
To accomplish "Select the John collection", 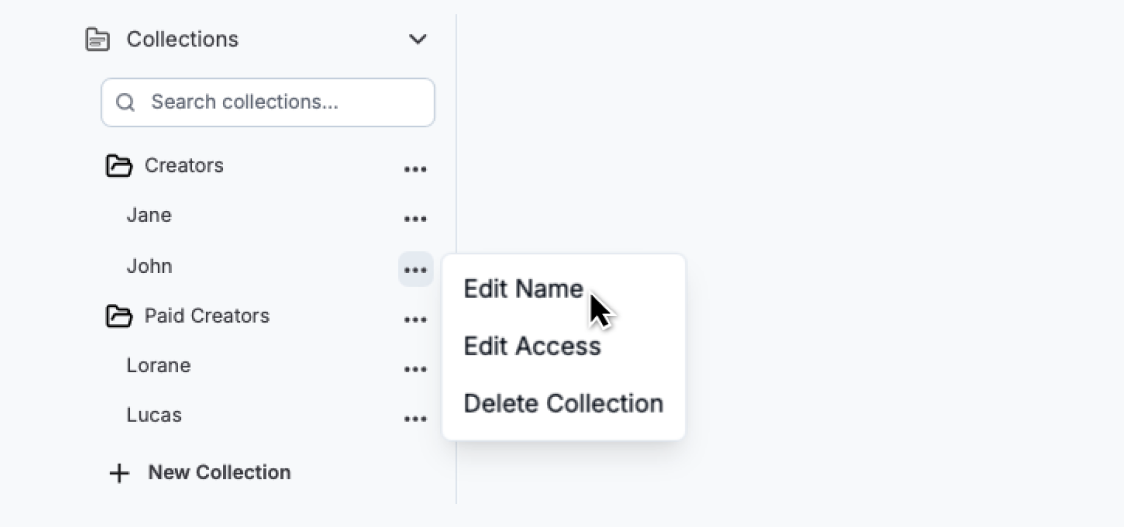I will point(149,266).
